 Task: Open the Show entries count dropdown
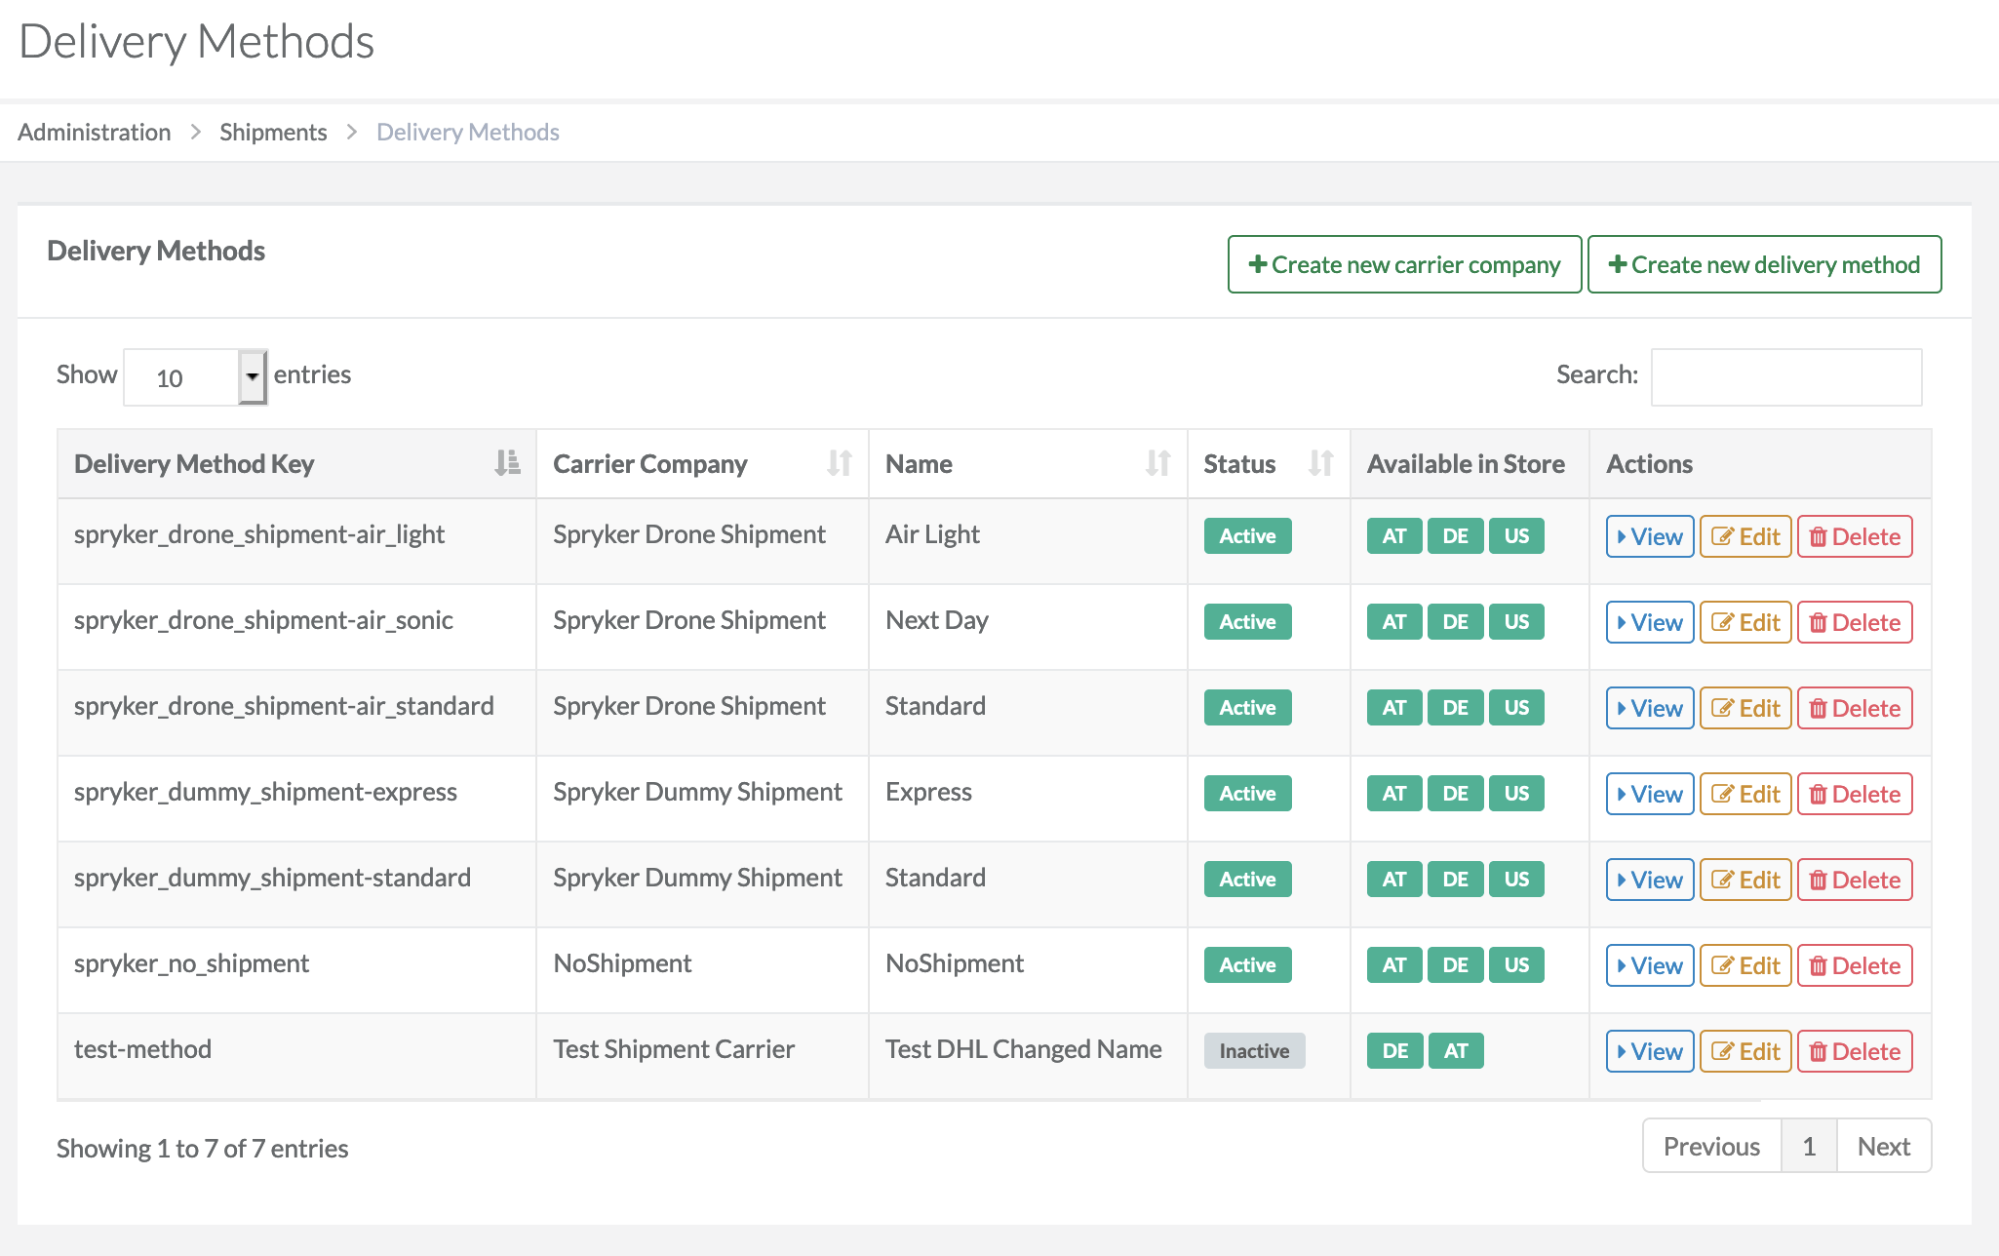195,377
